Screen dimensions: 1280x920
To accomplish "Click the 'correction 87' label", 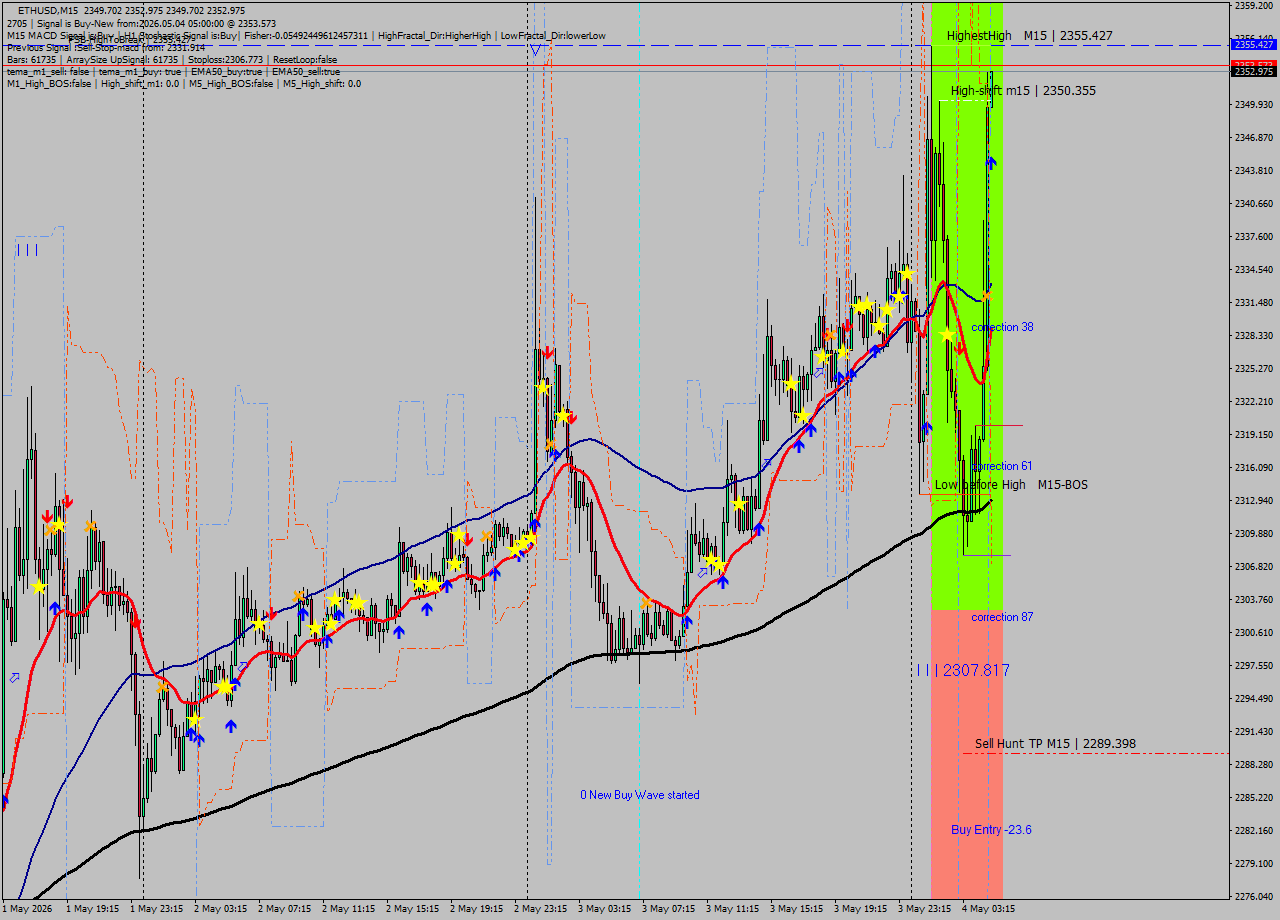I will 1002,617.
